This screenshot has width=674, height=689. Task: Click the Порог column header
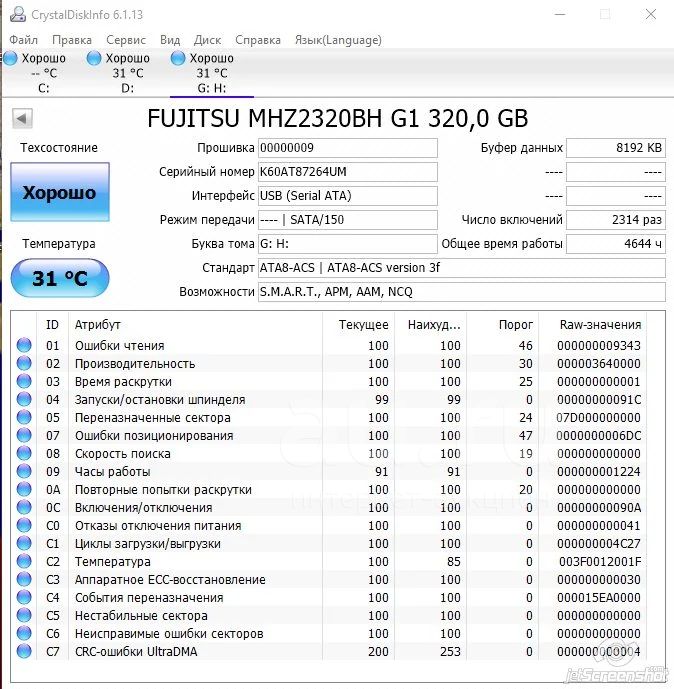point(503,325)
